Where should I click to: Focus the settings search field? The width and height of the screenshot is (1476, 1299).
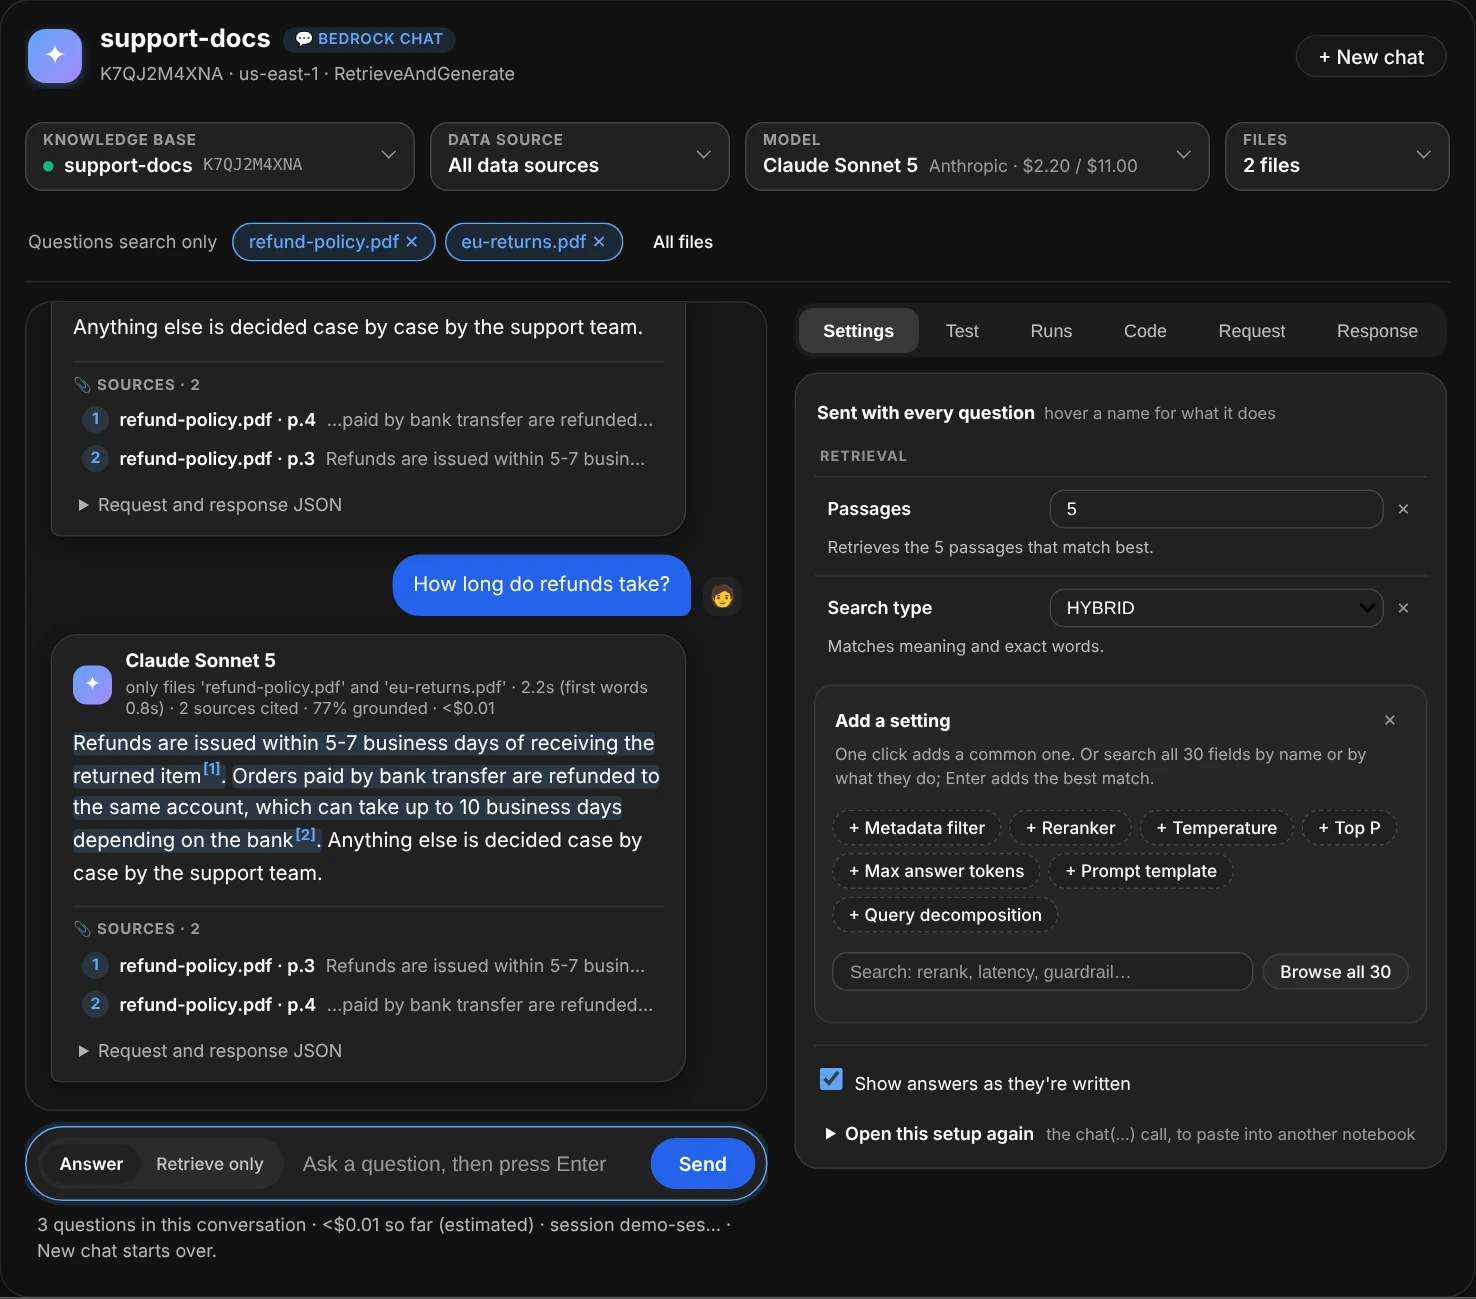pos(1042,972)
